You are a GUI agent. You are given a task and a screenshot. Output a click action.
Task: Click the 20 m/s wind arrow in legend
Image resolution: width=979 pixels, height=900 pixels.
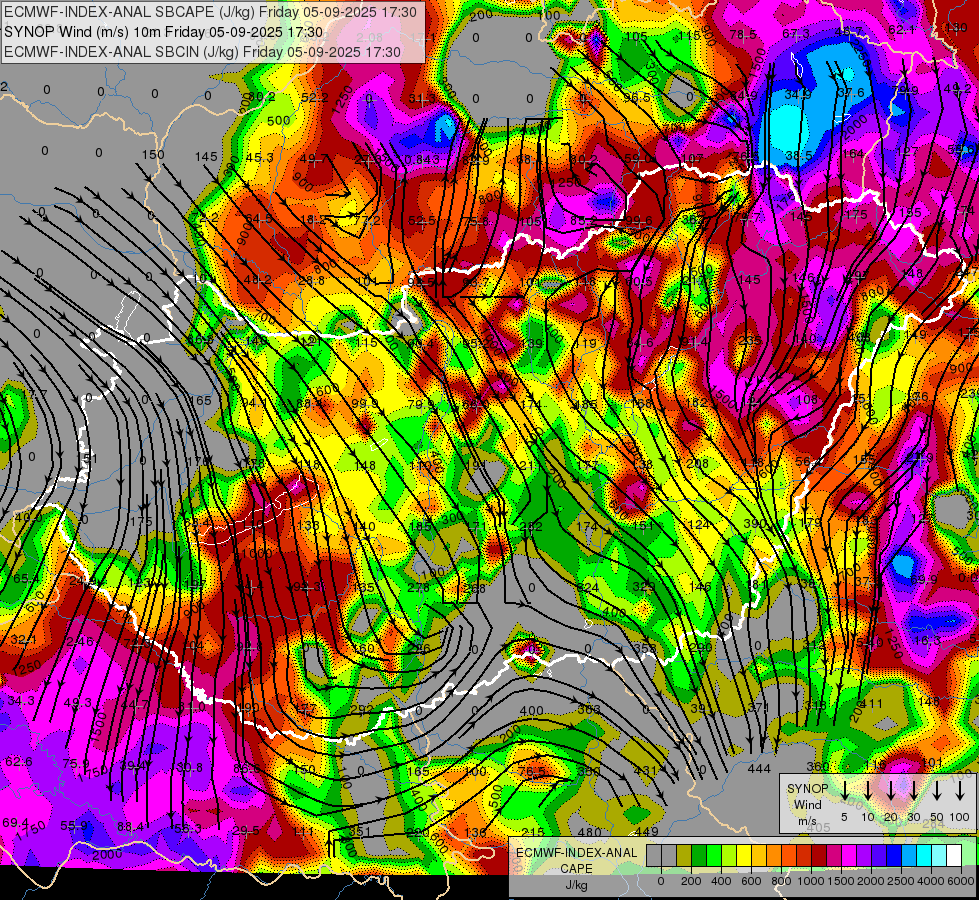click(x=890, y=791)
